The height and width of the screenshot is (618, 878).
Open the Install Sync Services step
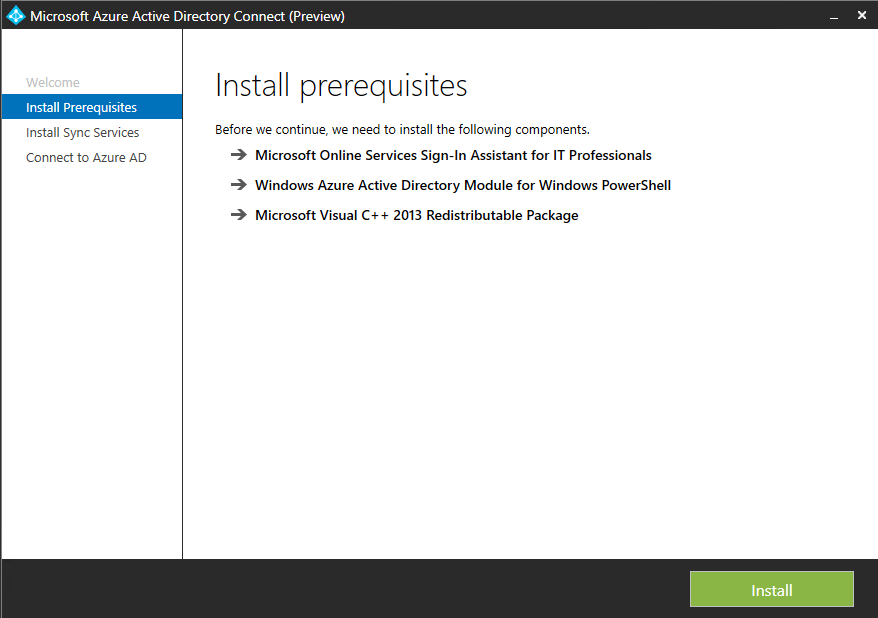82,132
